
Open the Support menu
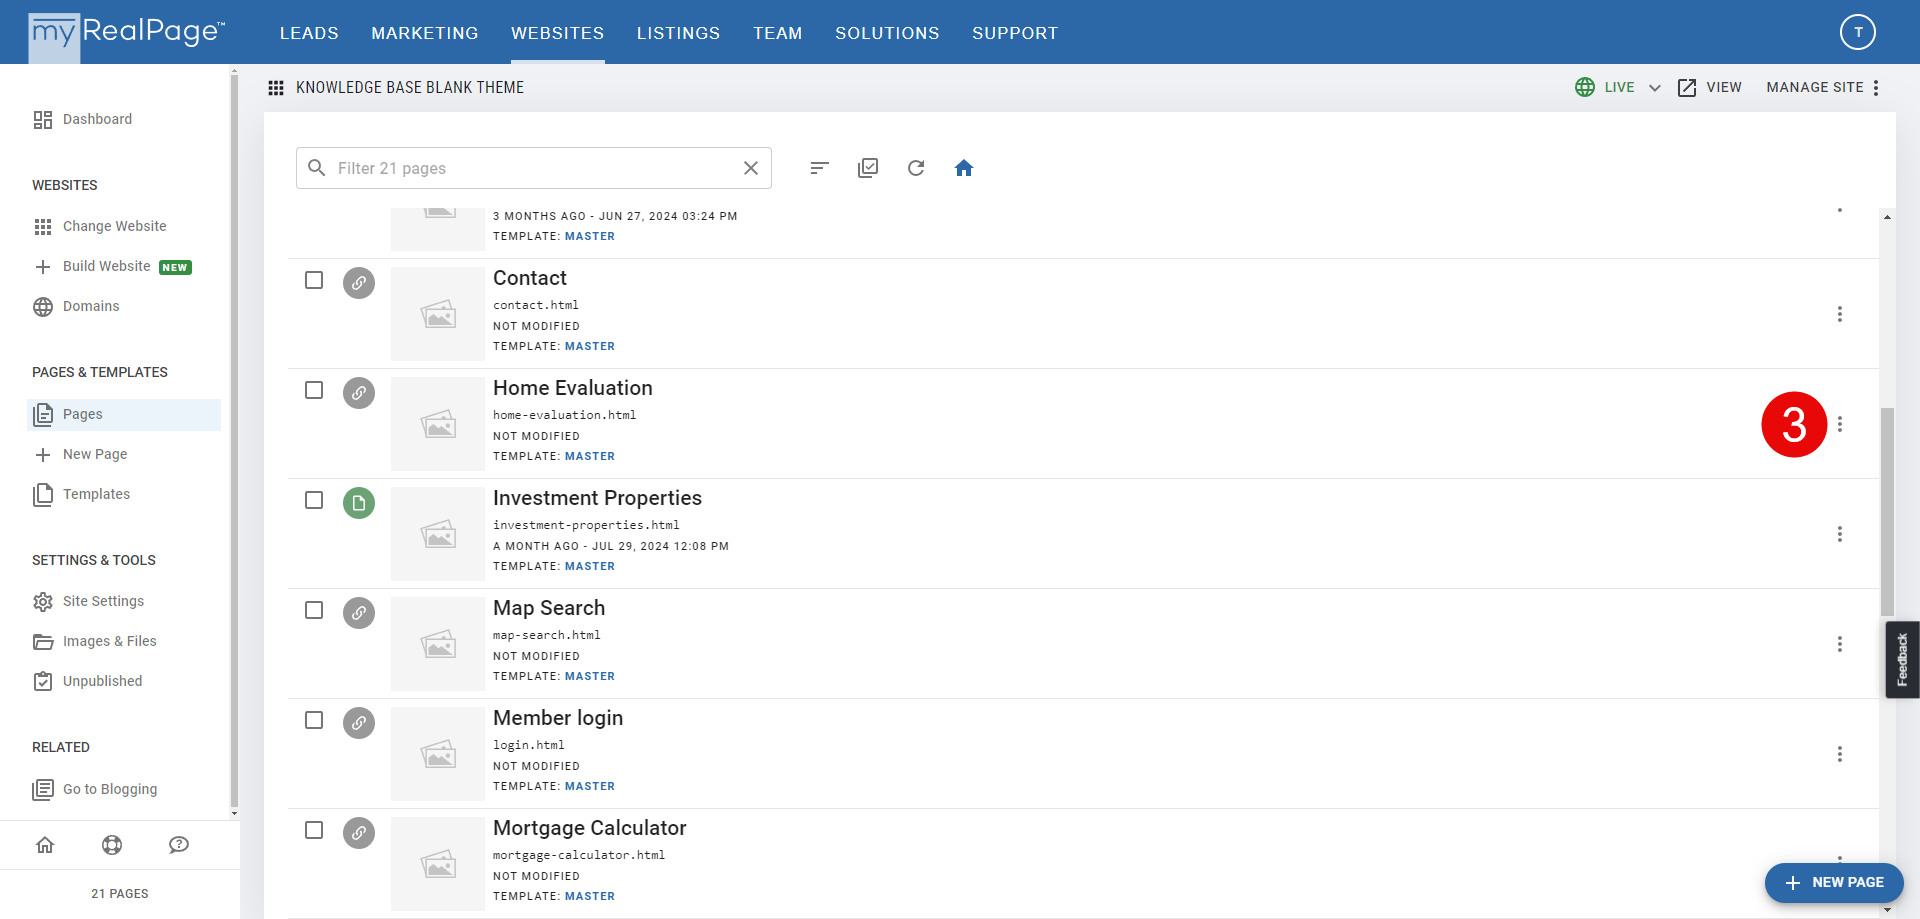coord(1015,33)
